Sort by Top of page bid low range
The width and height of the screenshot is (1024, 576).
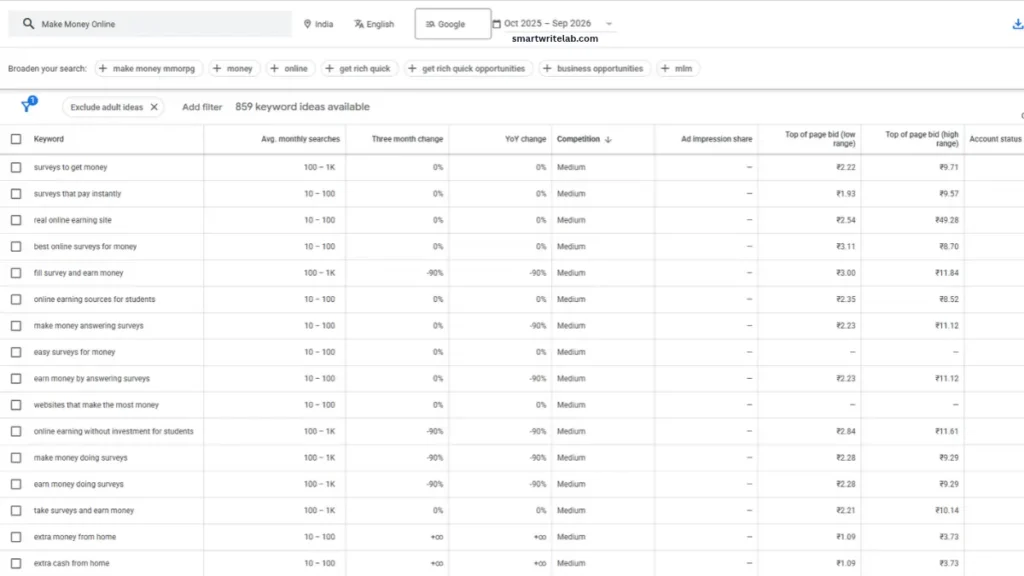coord(820,138)
